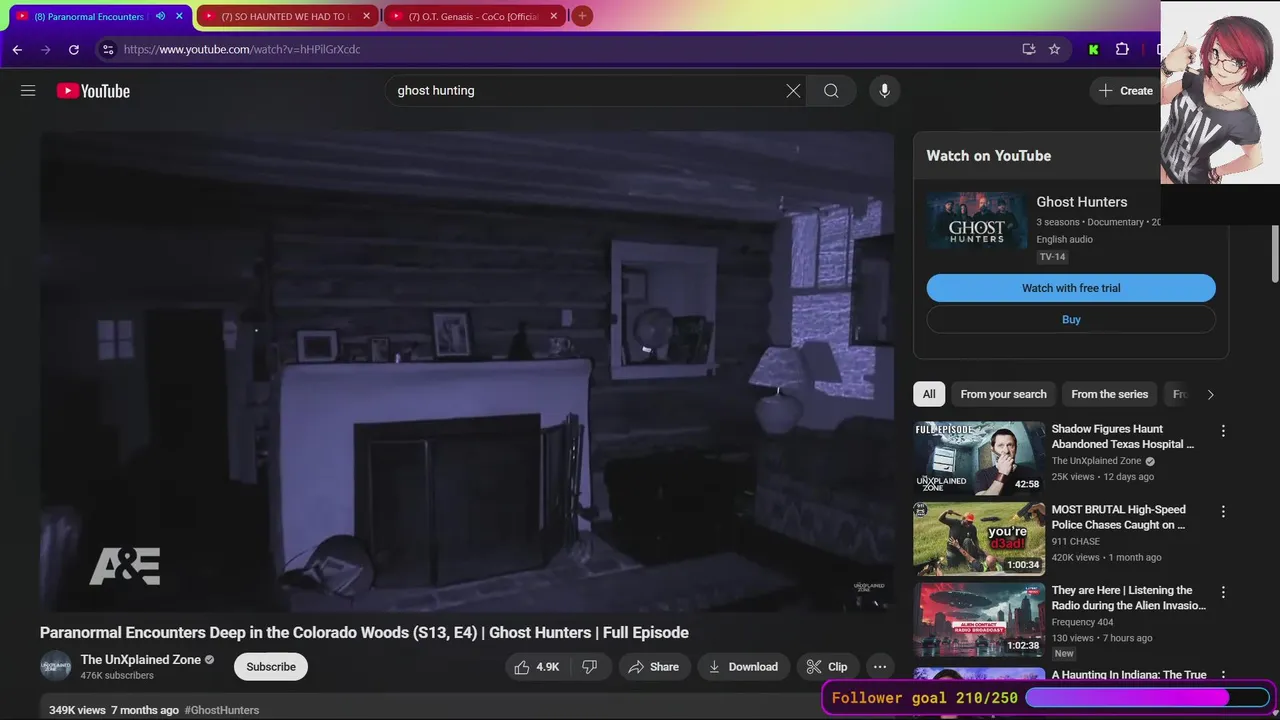1280x720 pixels.
Task: Create a Clip from the video
Action: pos(828,667)
